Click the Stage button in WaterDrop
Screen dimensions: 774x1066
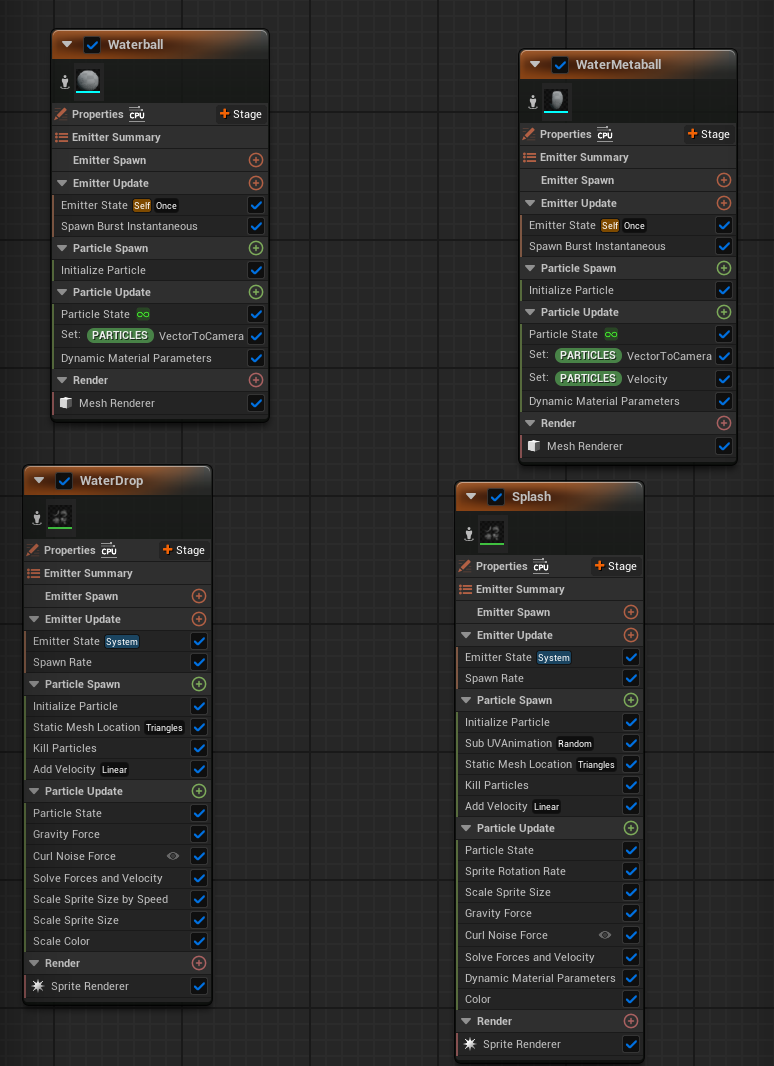[184, 550]
